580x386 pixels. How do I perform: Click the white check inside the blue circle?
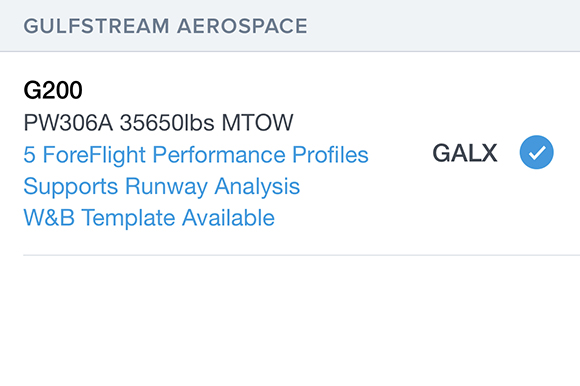coord(537,153)
